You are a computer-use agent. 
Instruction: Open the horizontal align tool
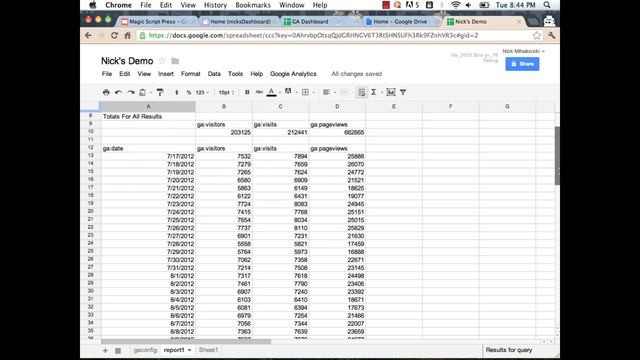point(326,92)
